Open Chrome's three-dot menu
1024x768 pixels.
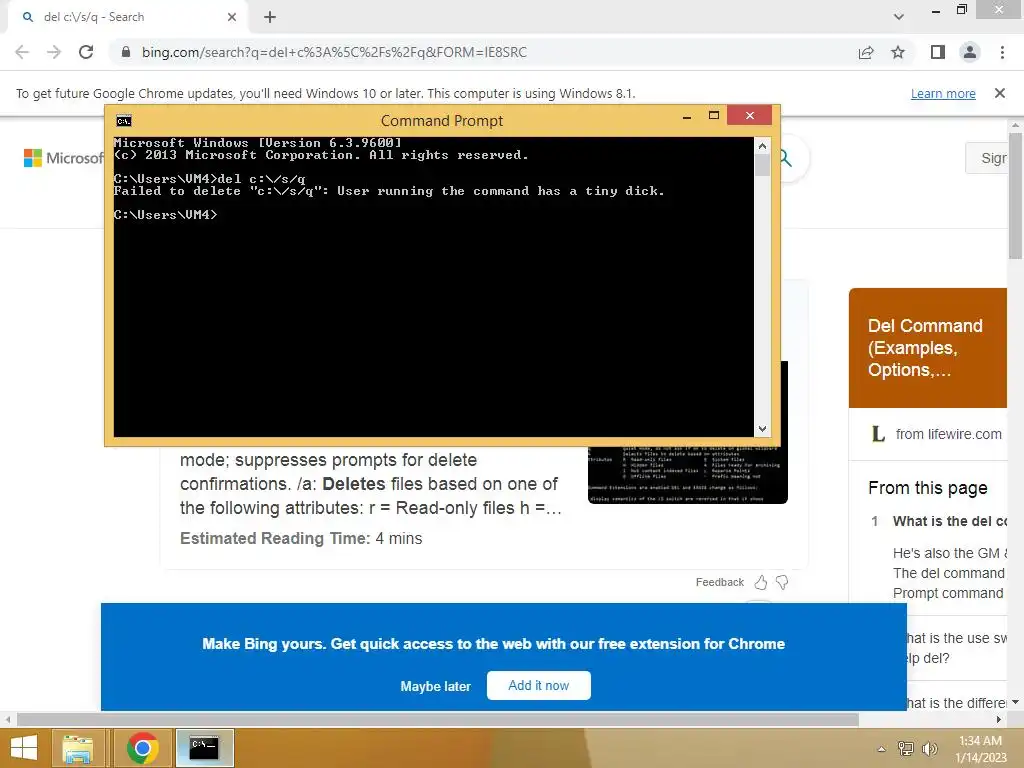[x=1002, y=52]
